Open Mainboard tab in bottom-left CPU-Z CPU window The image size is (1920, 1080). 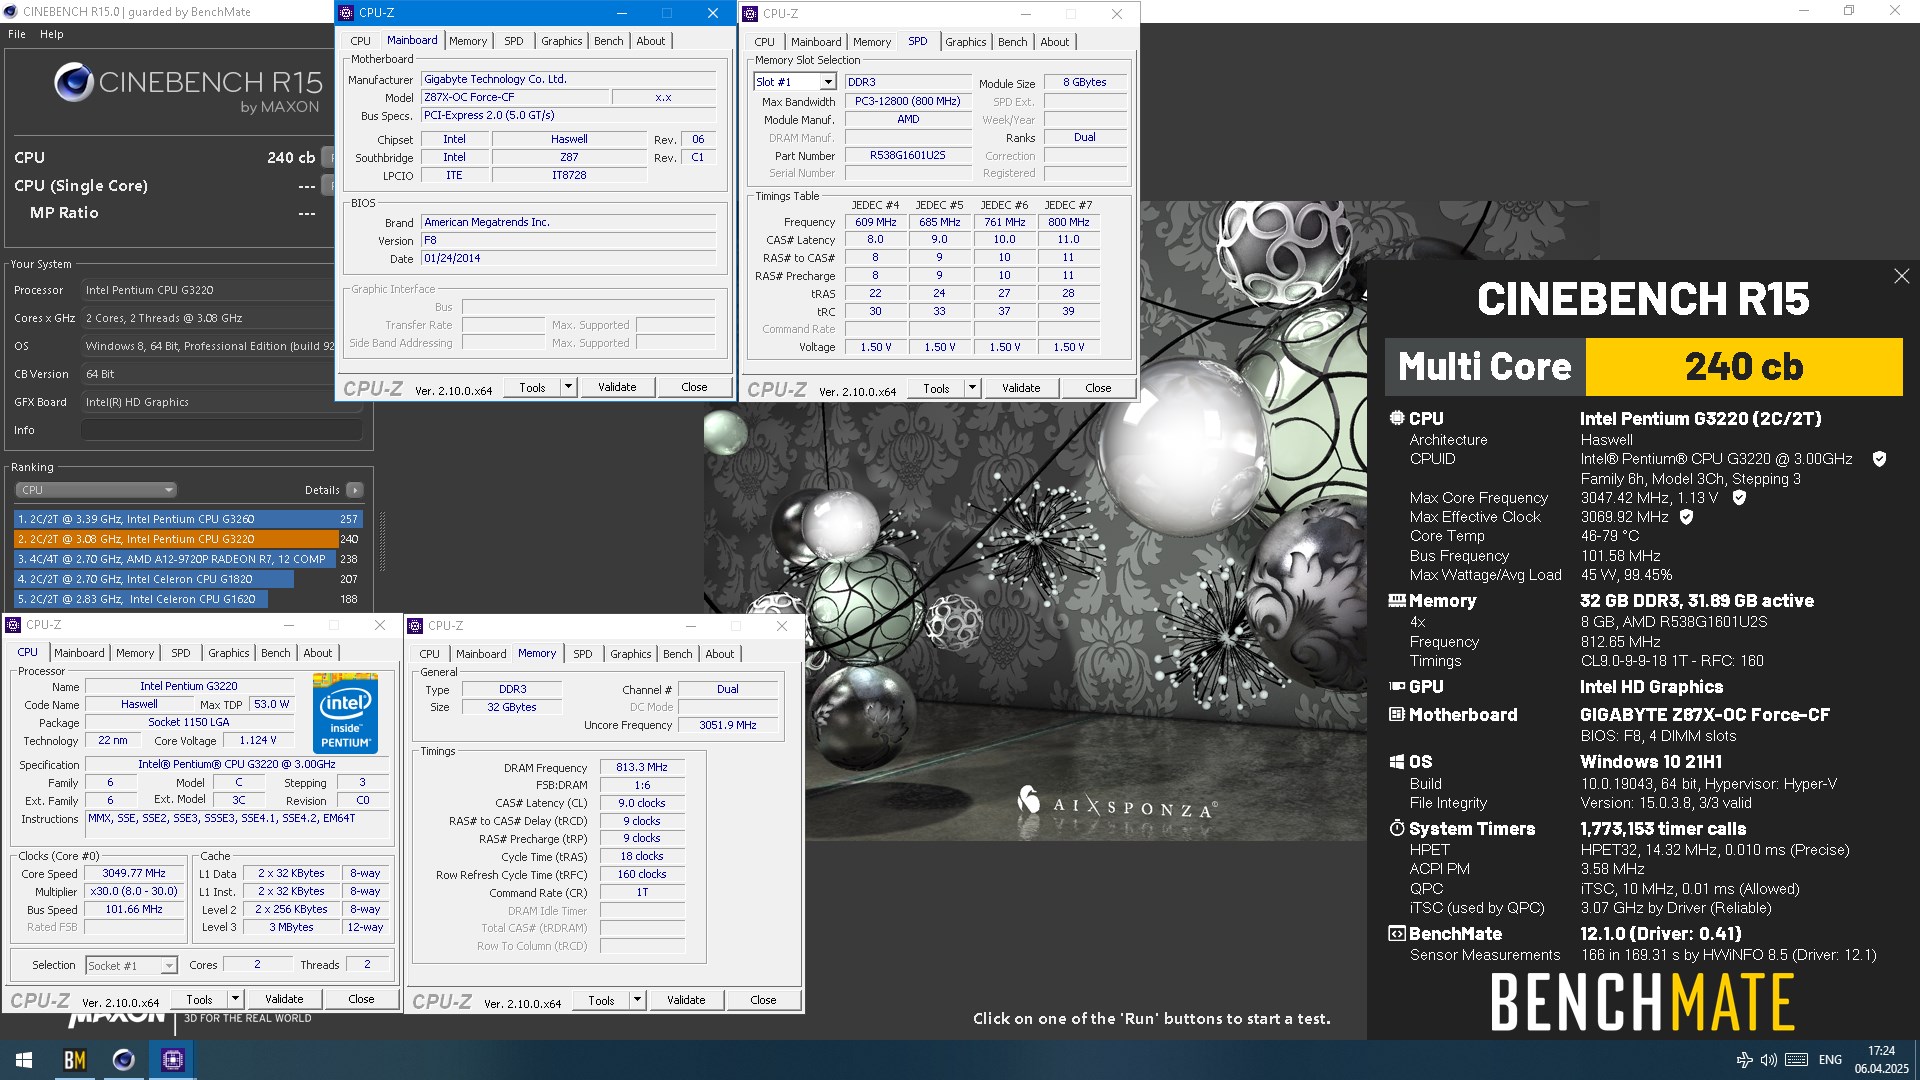click(79, 653)
